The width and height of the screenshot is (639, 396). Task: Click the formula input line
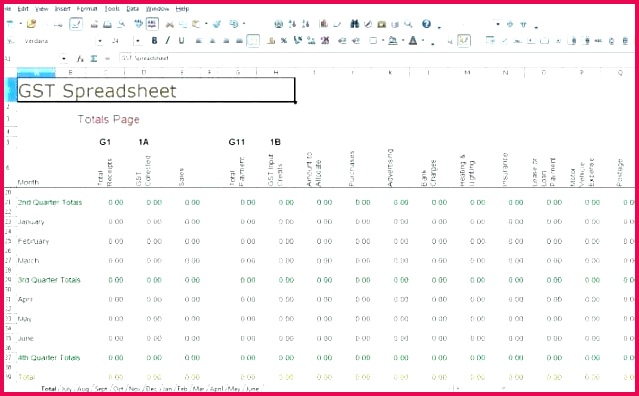(x=377, y=58)
